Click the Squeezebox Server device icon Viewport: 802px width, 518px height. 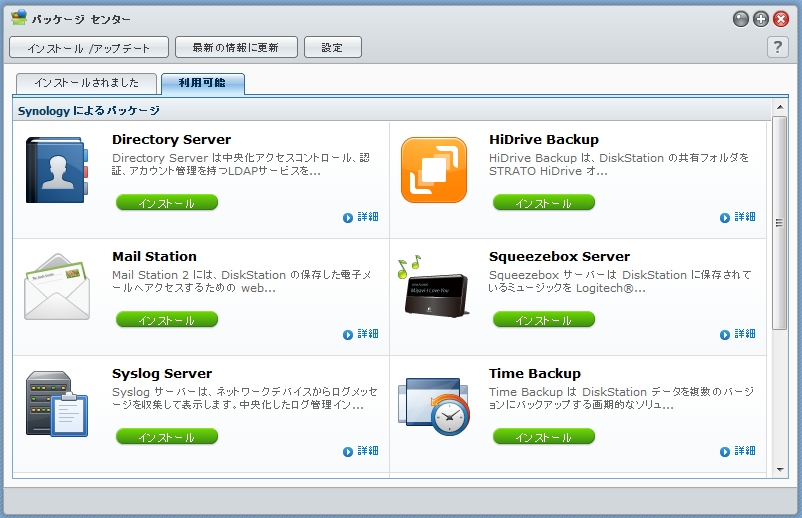[x=433, y=287]
